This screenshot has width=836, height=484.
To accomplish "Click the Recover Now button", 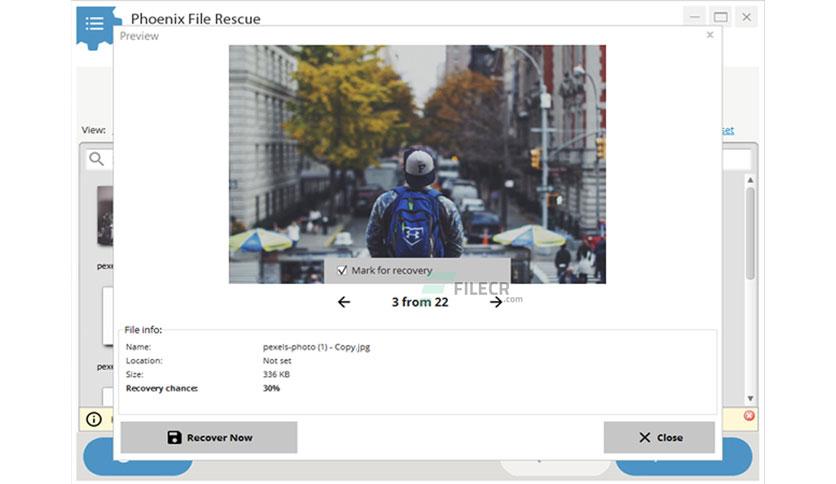I will point(209,438).
